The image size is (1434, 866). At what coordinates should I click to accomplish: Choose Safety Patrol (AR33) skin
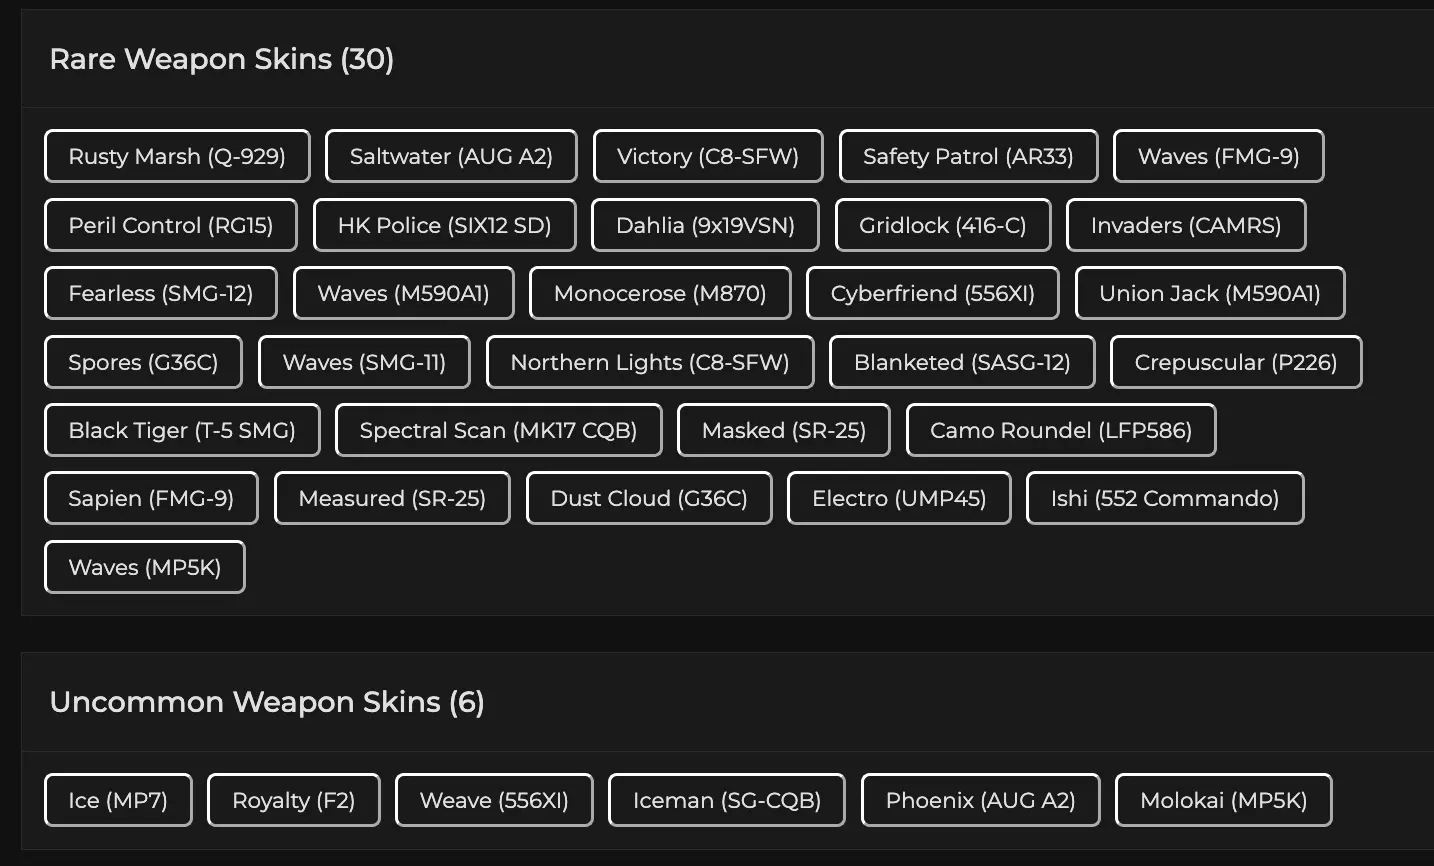[968, 156]
